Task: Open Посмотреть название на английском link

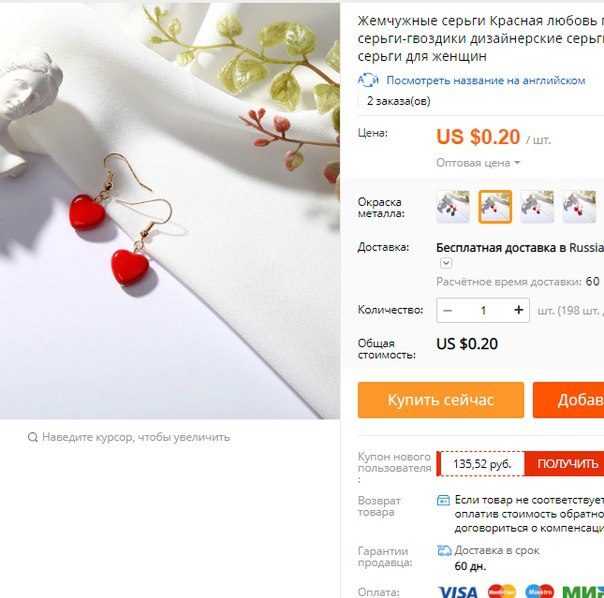Action: [486, 81]
